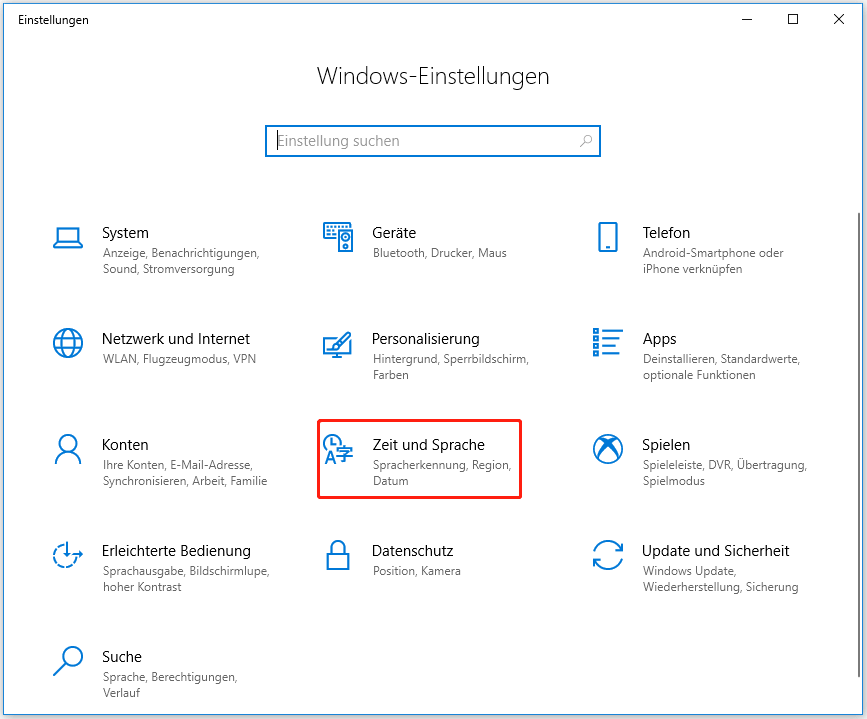
Task: Click 'Sprachausgabe, Bildschirmlupe, hoher Kontrast' text
Action: [186, 579]
